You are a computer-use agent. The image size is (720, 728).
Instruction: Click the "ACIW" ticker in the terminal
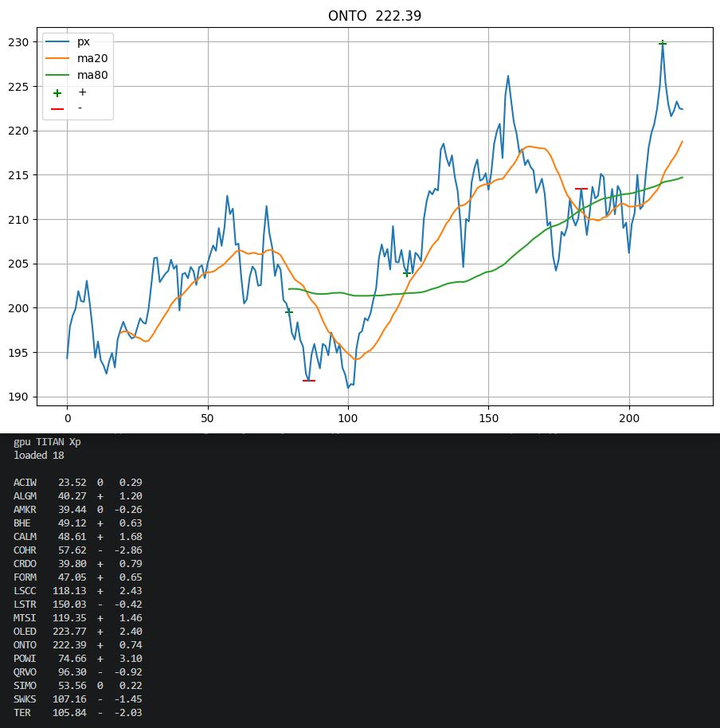(x=25, y=482)
